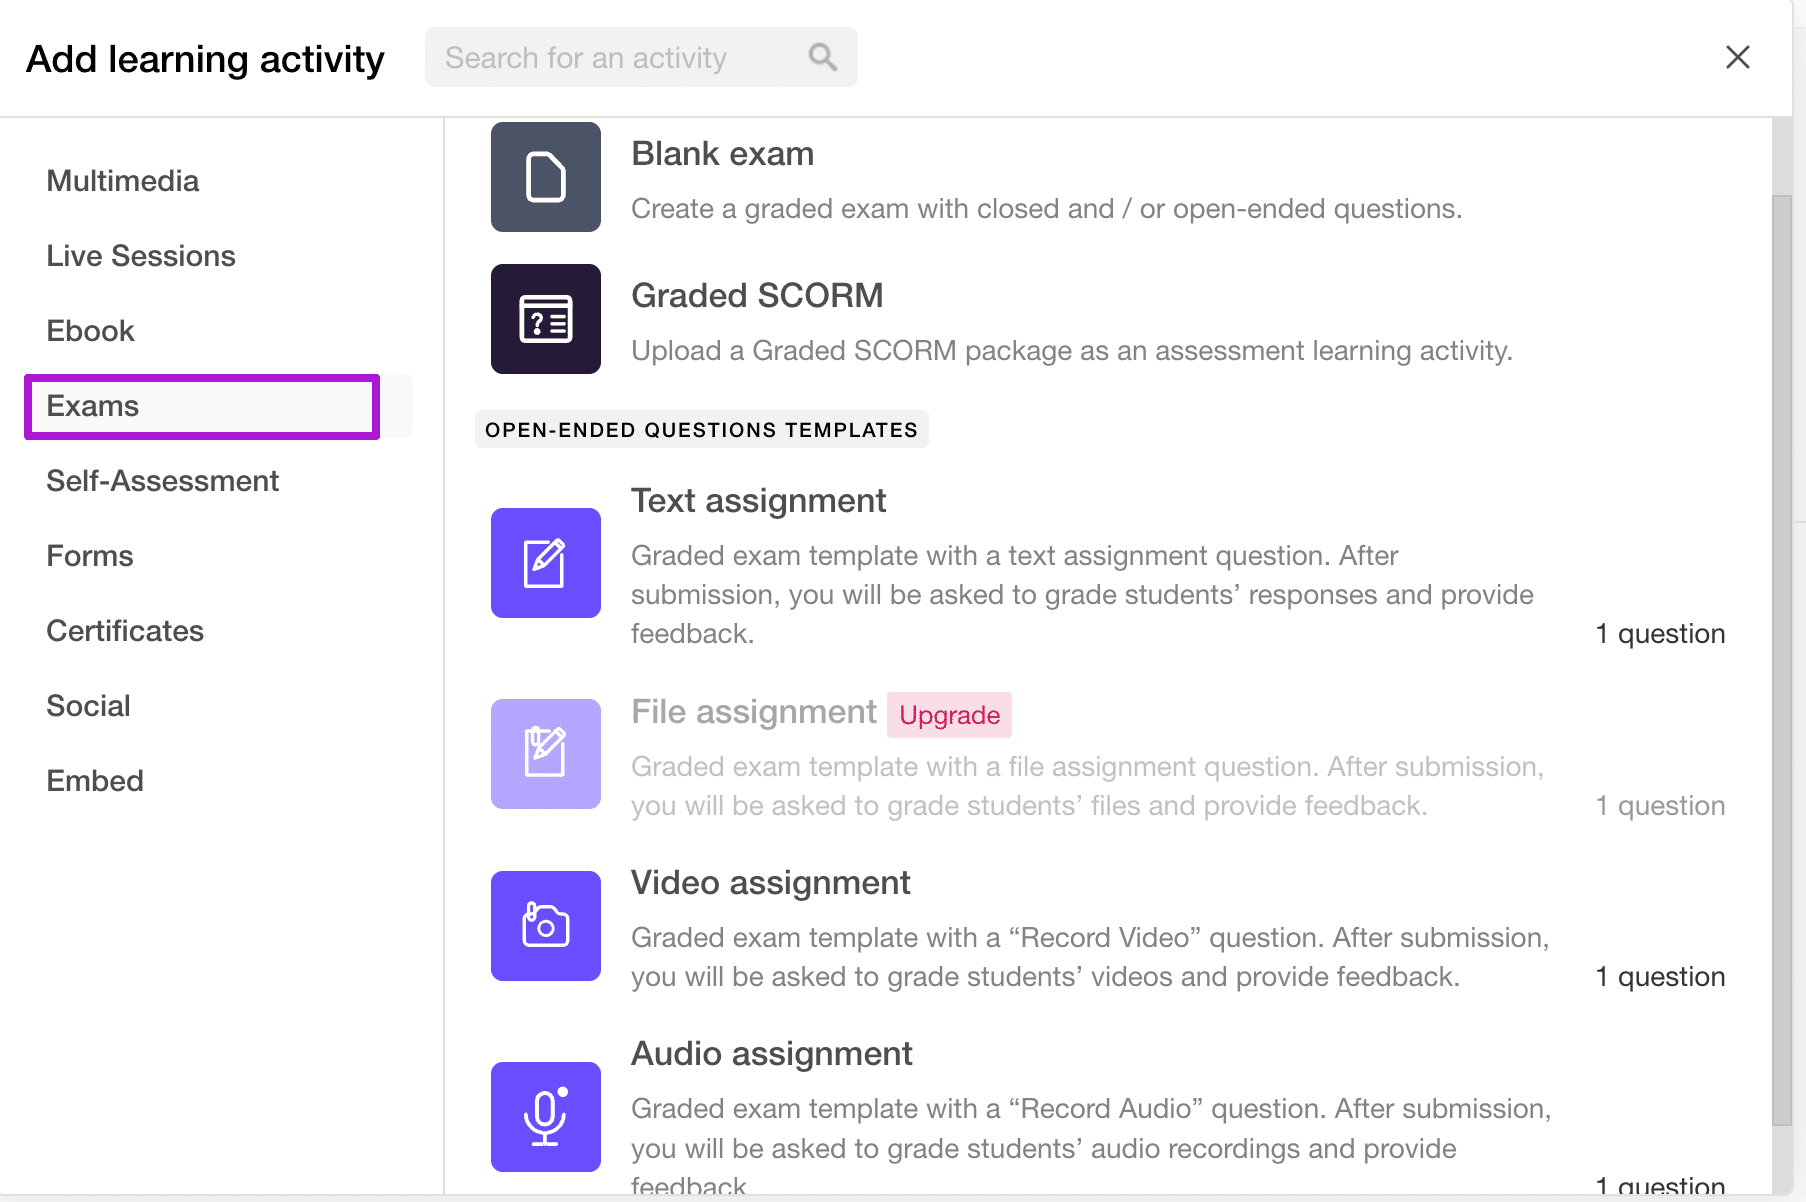Click the Upgrade badge on File assignment
1806x1202 pixels.
[x=948, y=715]
